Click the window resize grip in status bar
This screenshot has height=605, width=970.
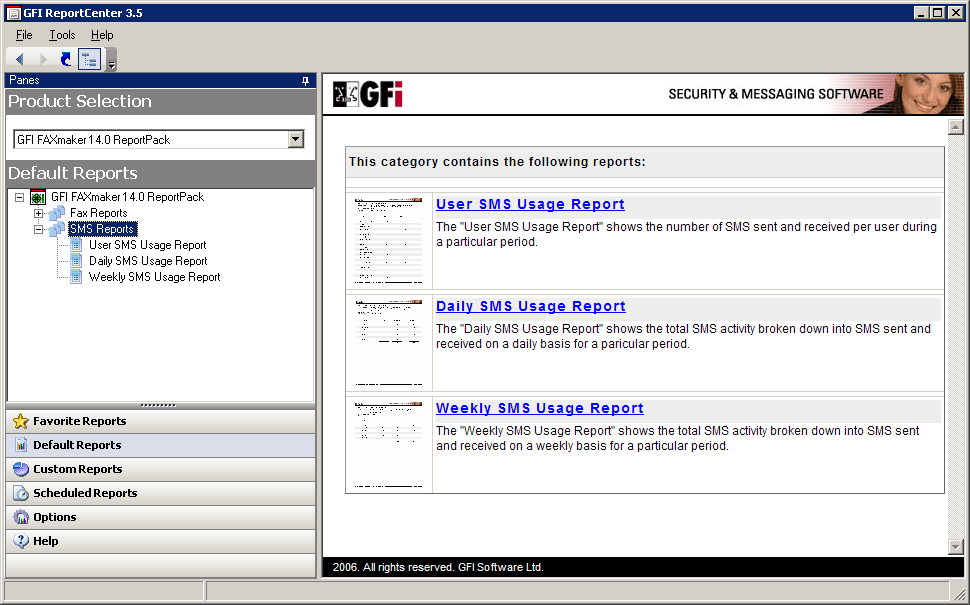[x=959, y=594]
